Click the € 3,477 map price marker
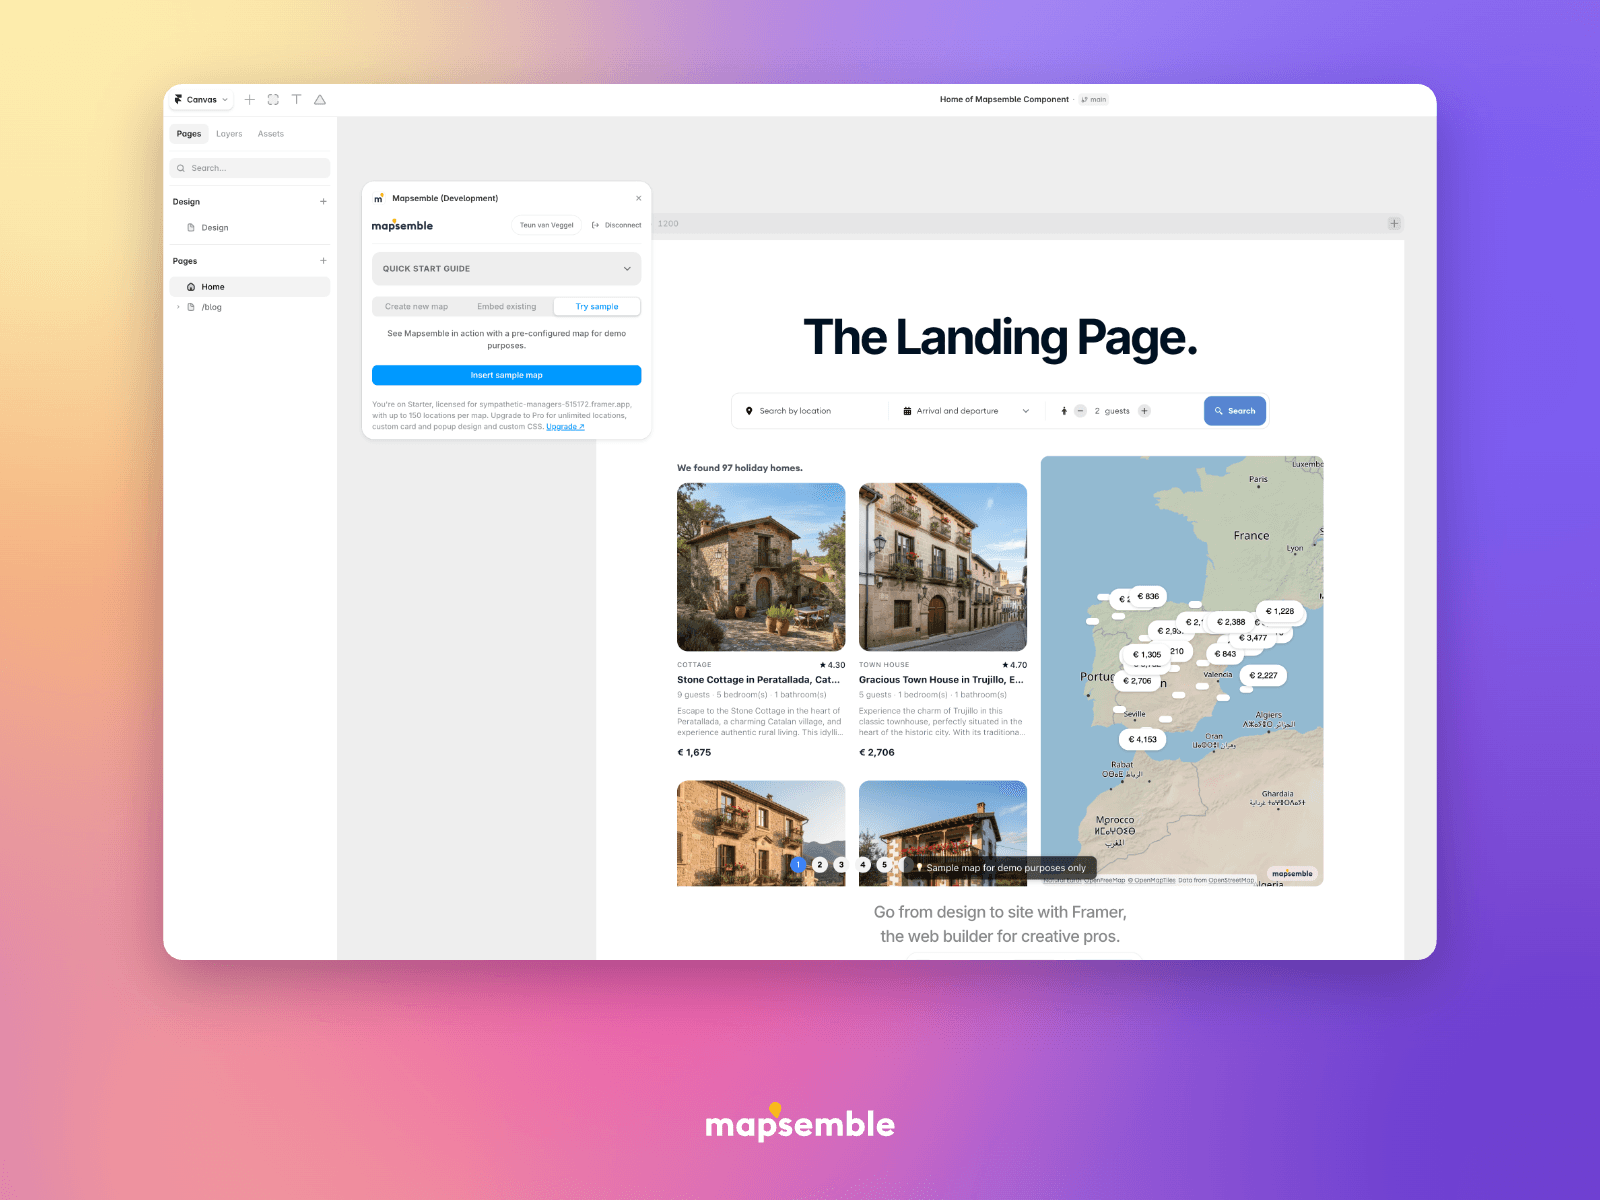 click(x=1253, y=638)
